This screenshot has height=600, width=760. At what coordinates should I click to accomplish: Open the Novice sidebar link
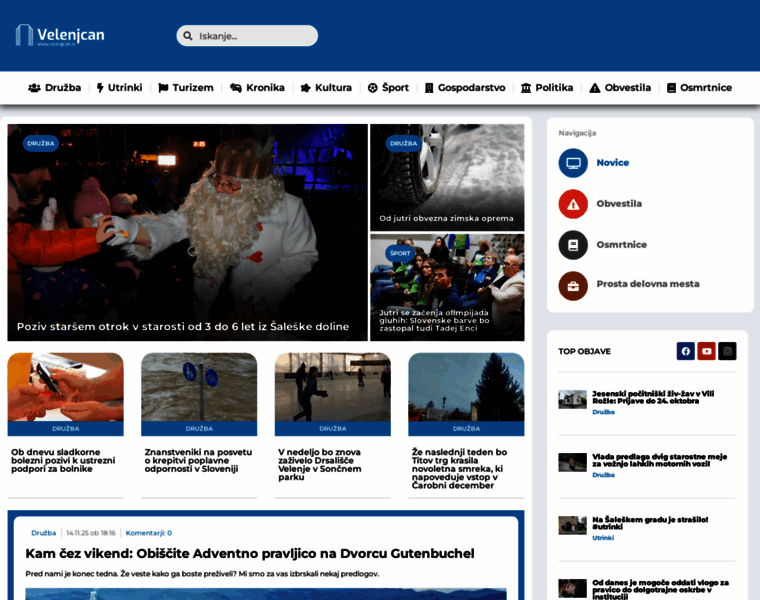(613, 163)
